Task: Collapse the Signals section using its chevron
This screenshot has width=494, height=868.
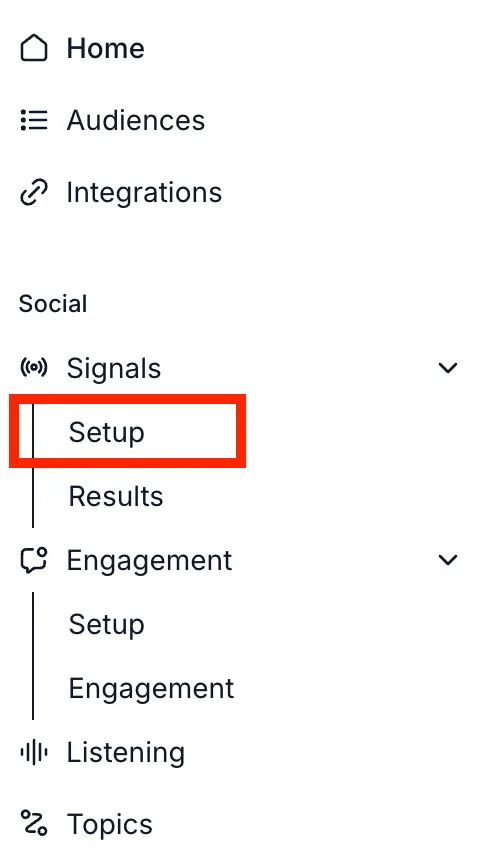Action: pos(447,368)
